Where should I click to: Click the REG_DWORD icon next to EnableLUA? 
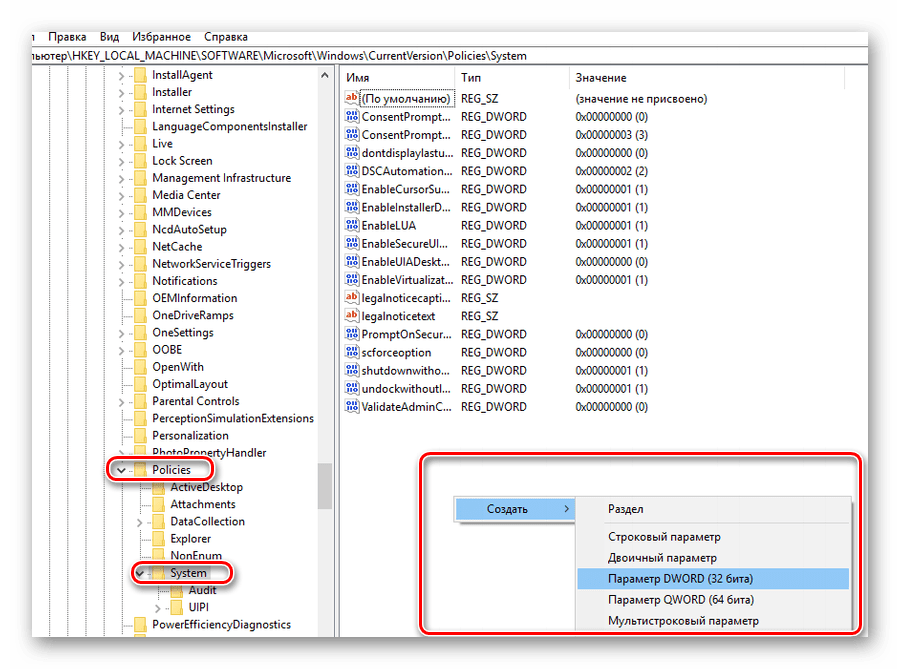(352, 225)
